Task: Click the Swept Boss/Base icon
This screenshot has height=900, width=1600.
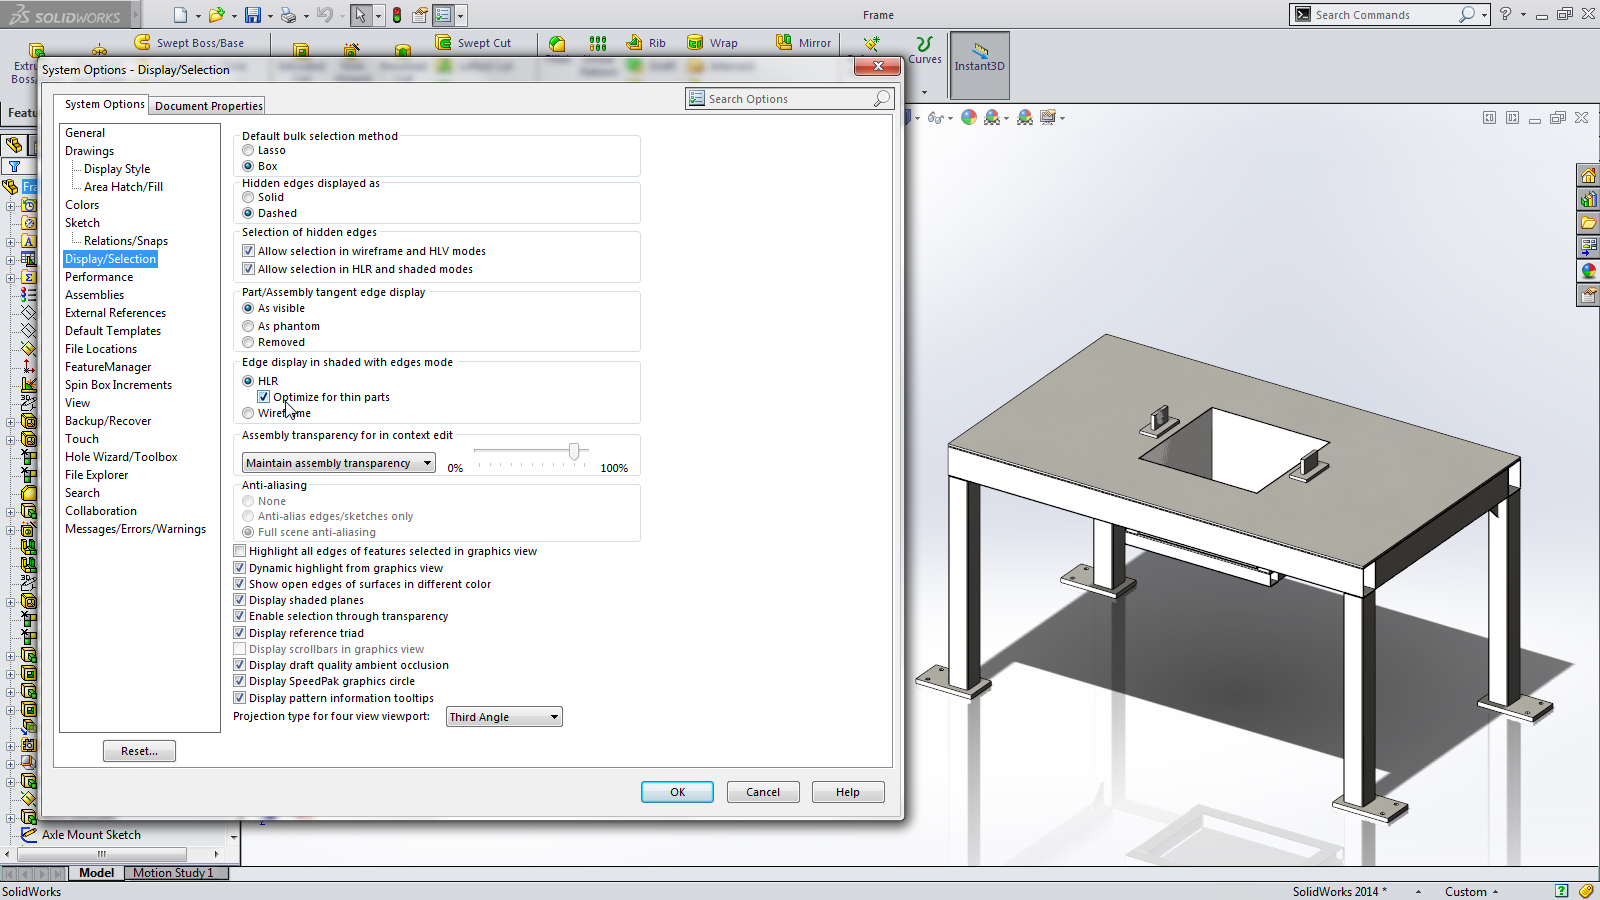Action: [143, 42]
